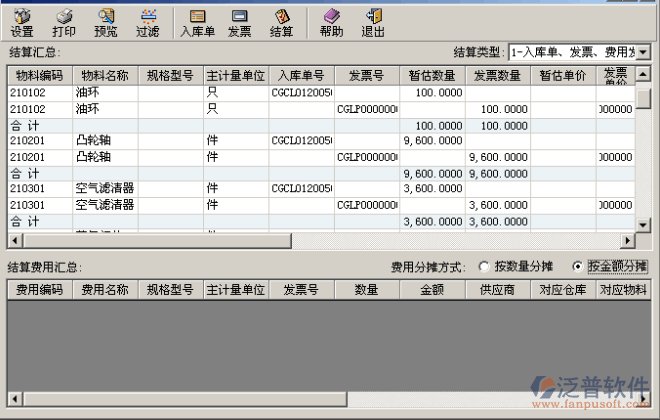
Task: Click upper table vertical scrollbar thumb
Action: coord(643,98)
